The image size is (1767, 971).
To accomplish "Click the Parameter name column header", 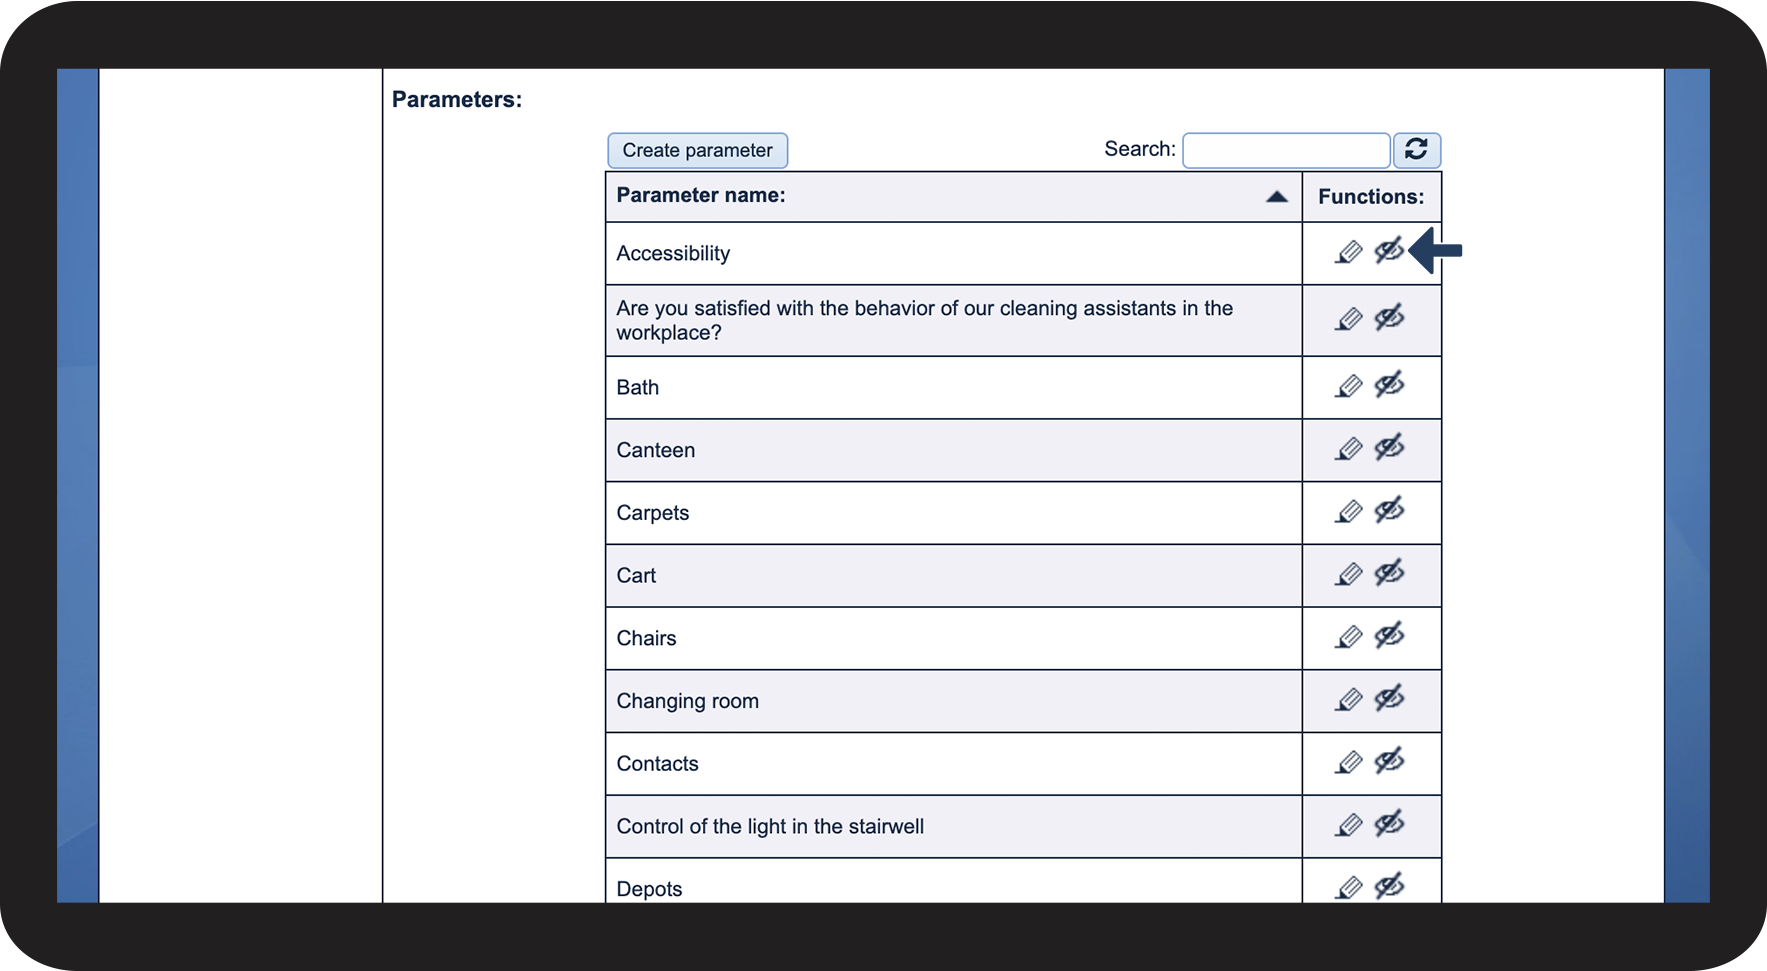I will [x=701, y=196].
